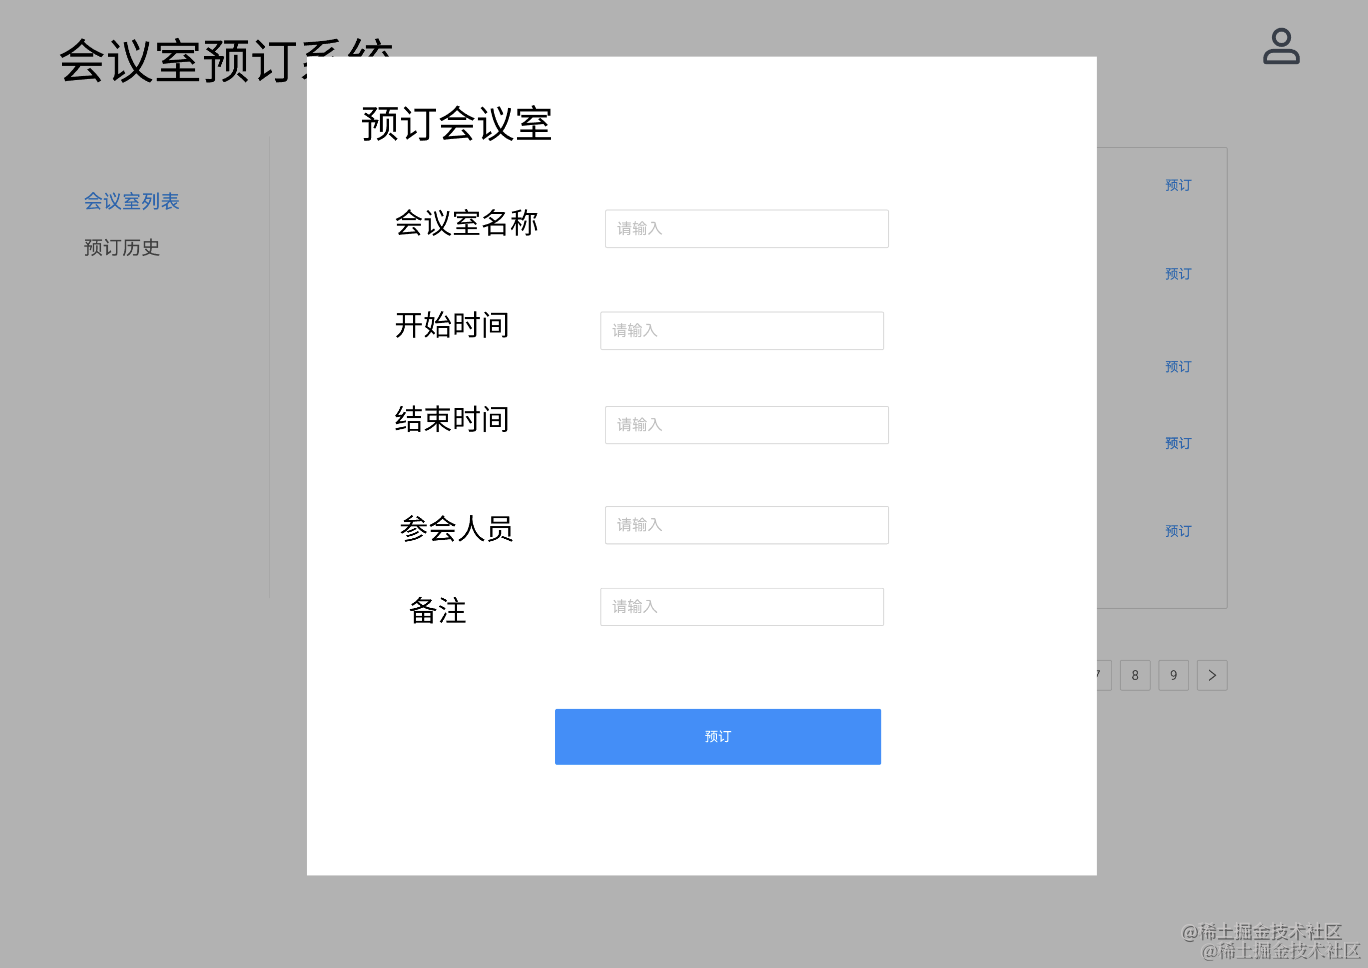The height and width of the screenshot is (968, 1368).
Task: Click into the 开始时间 input field
Action: tap(741, 330)
